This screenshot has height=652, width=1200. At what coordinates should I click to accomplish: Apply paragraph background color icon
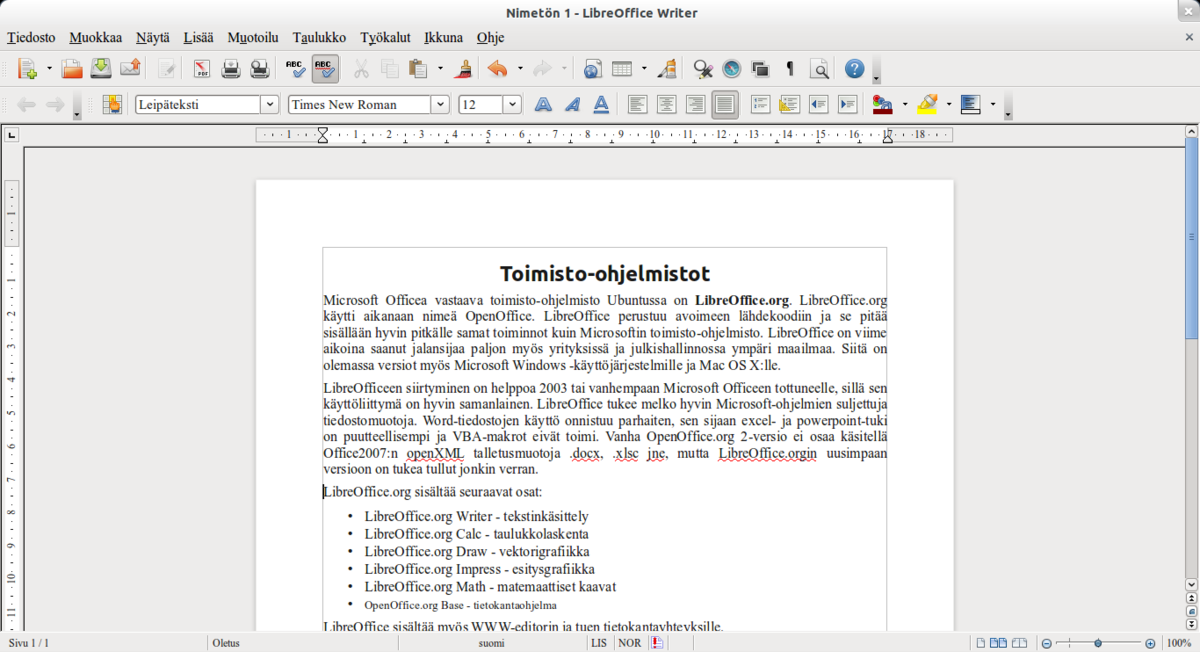point(970,104)
